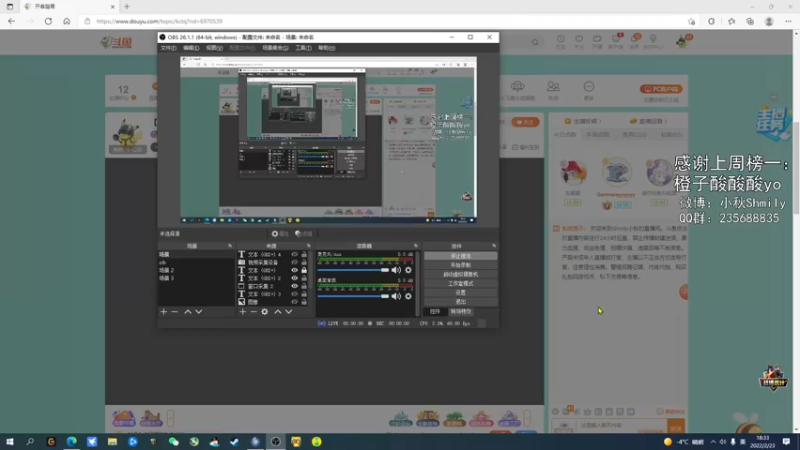
Task: Open the Windows Start menu
Action: pyautogui.click(x=10, y=442)
